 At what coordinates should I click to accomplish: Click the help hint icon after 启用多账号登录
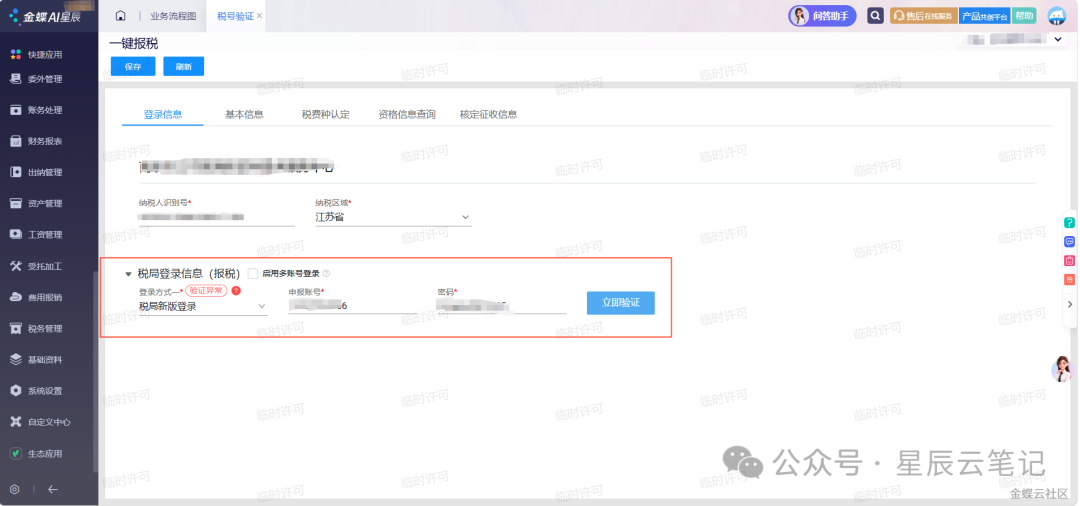(326, 273)
